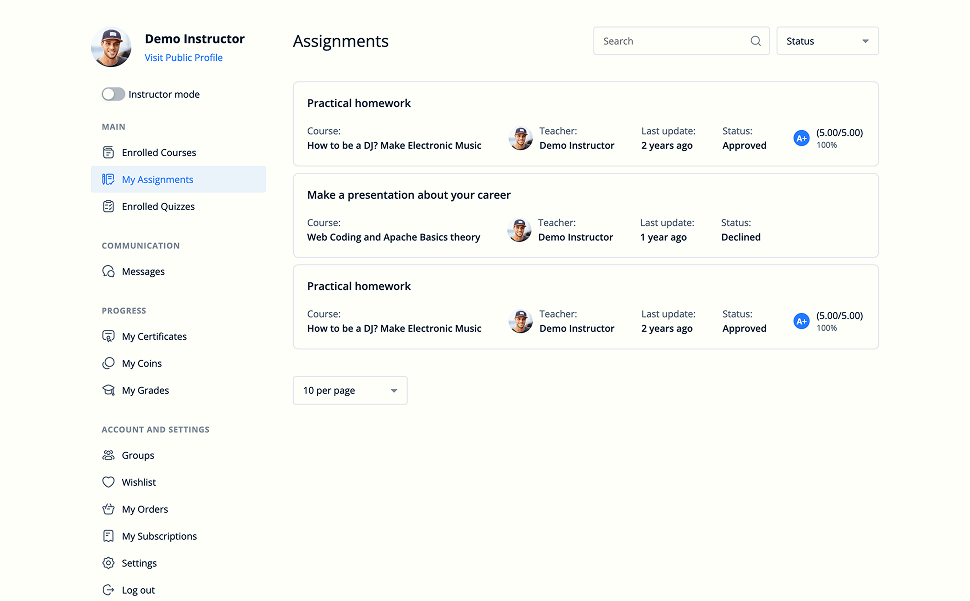Click the Settings gear icon in sidebar
This screenshot has width=970, height=601.
click(x=109, y=564)
